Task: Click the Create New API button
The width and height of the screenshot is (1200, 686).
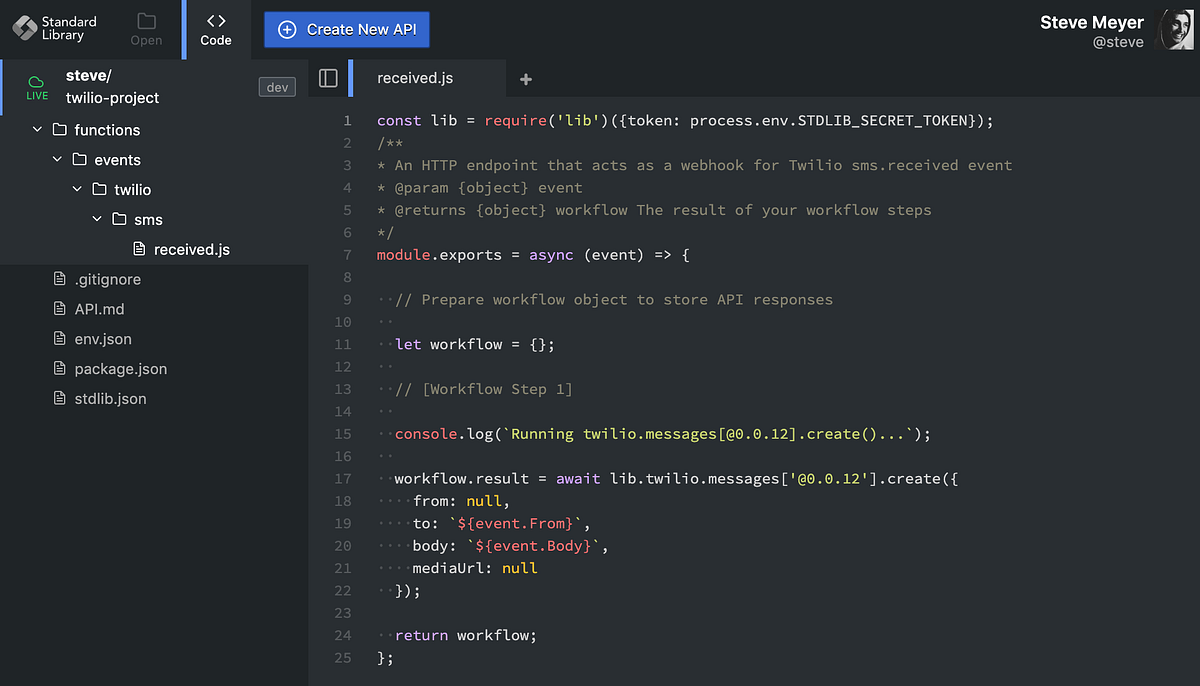Action: click(346, 29)
